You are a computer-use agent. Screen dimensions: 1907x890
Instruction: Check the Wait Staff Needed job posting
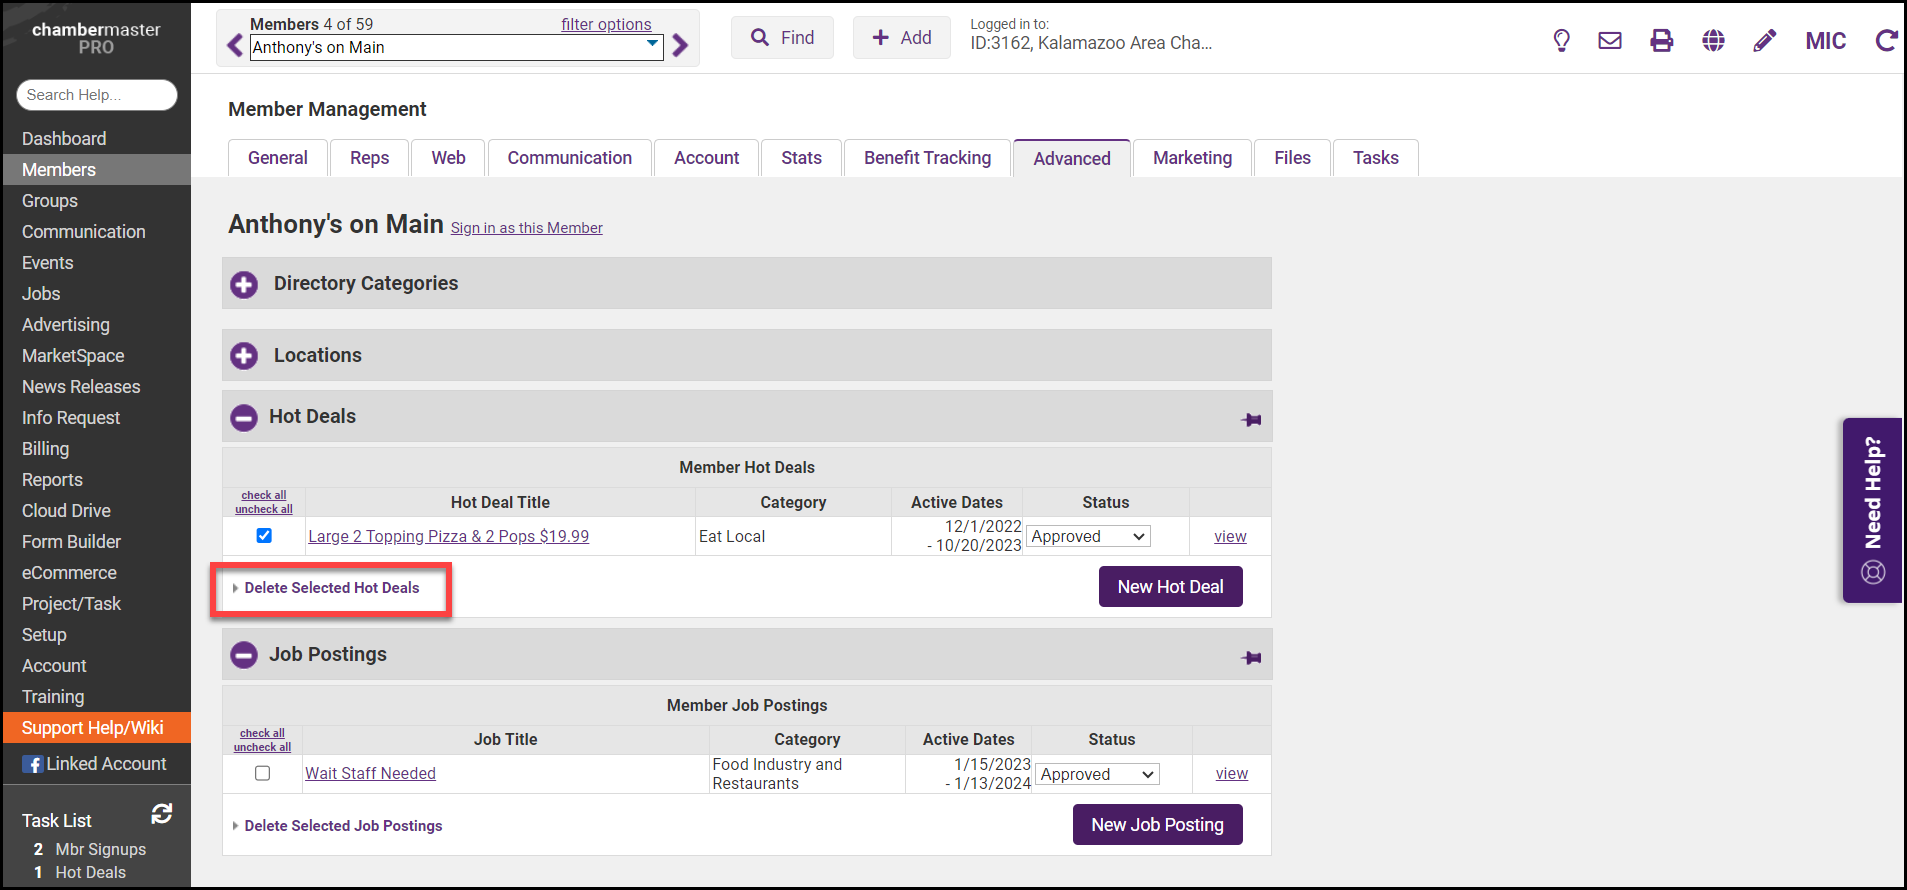(x=263, y=773)
